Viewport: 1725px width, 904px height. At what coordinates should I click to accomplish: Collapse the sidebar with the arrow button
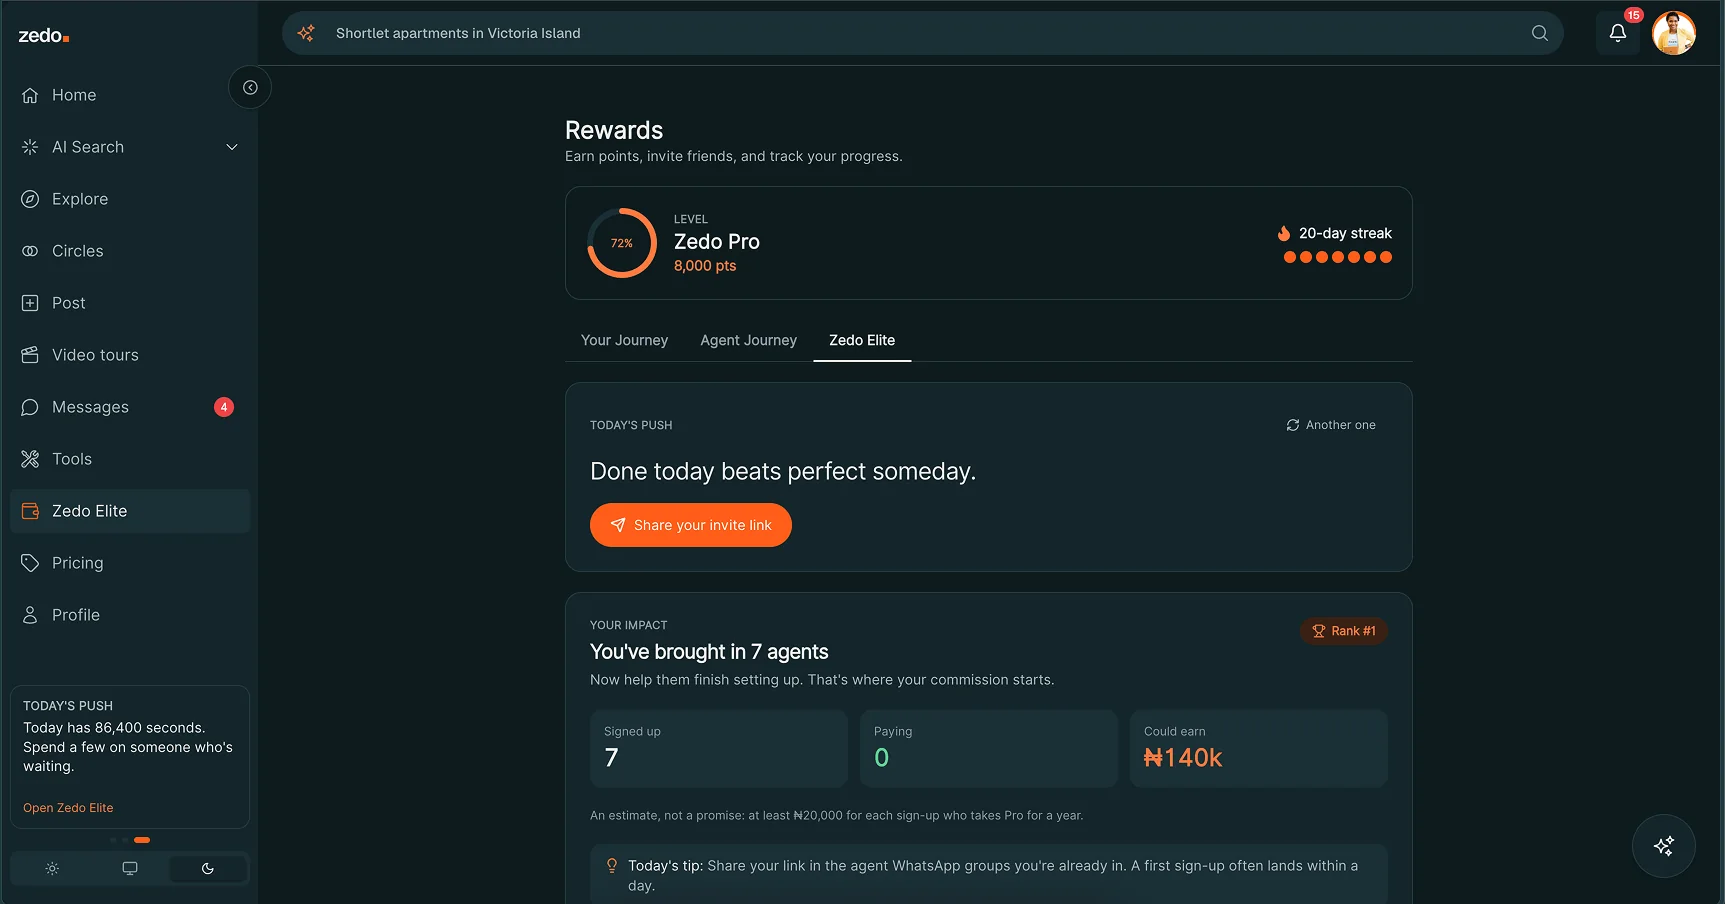250,88
